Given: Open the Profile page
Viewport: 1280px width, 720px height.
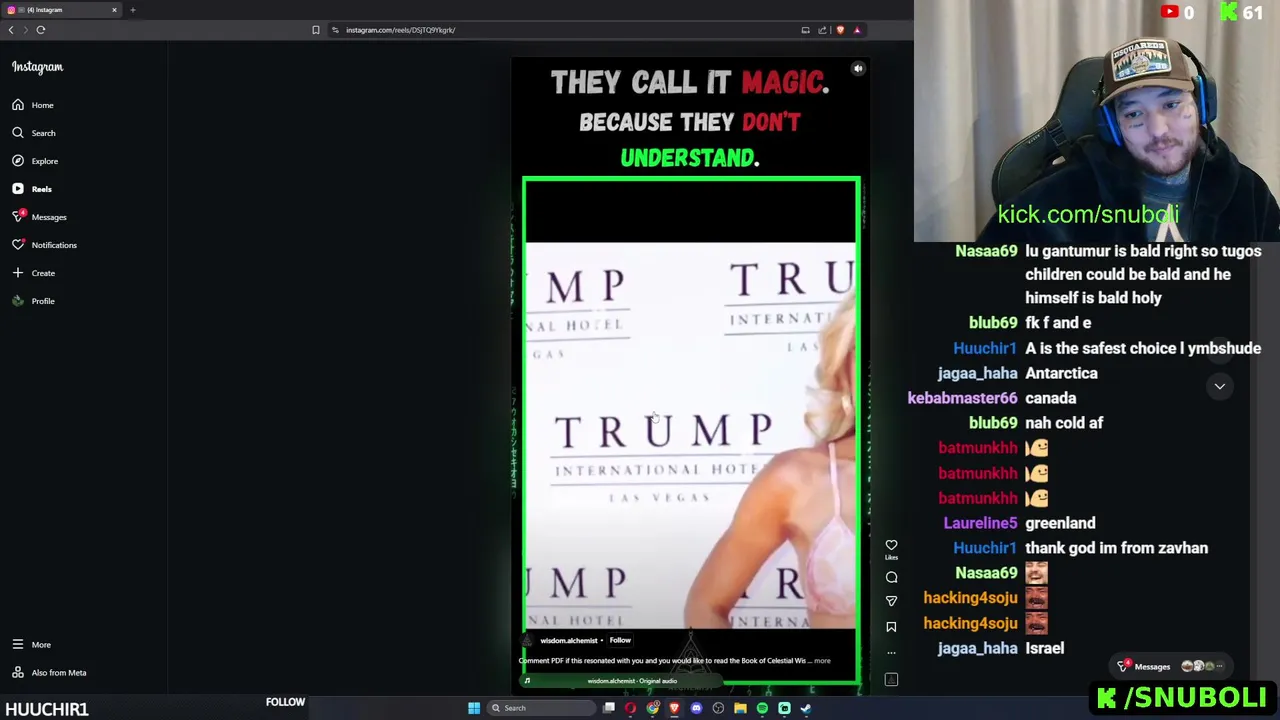Looking at the screenshot, I should tap(32, 301).
